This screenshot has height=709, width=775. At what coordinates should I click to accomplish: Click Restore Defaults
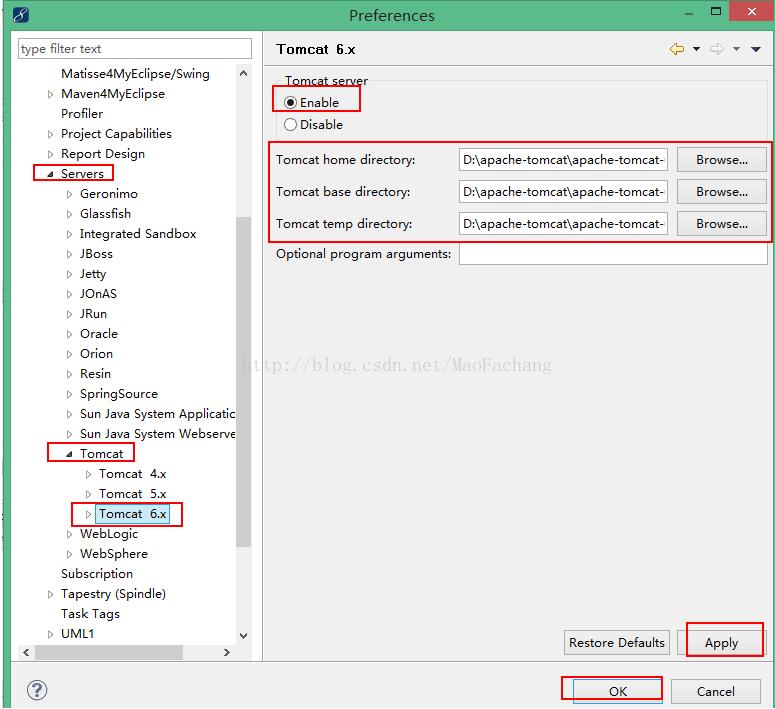[616, 643]
